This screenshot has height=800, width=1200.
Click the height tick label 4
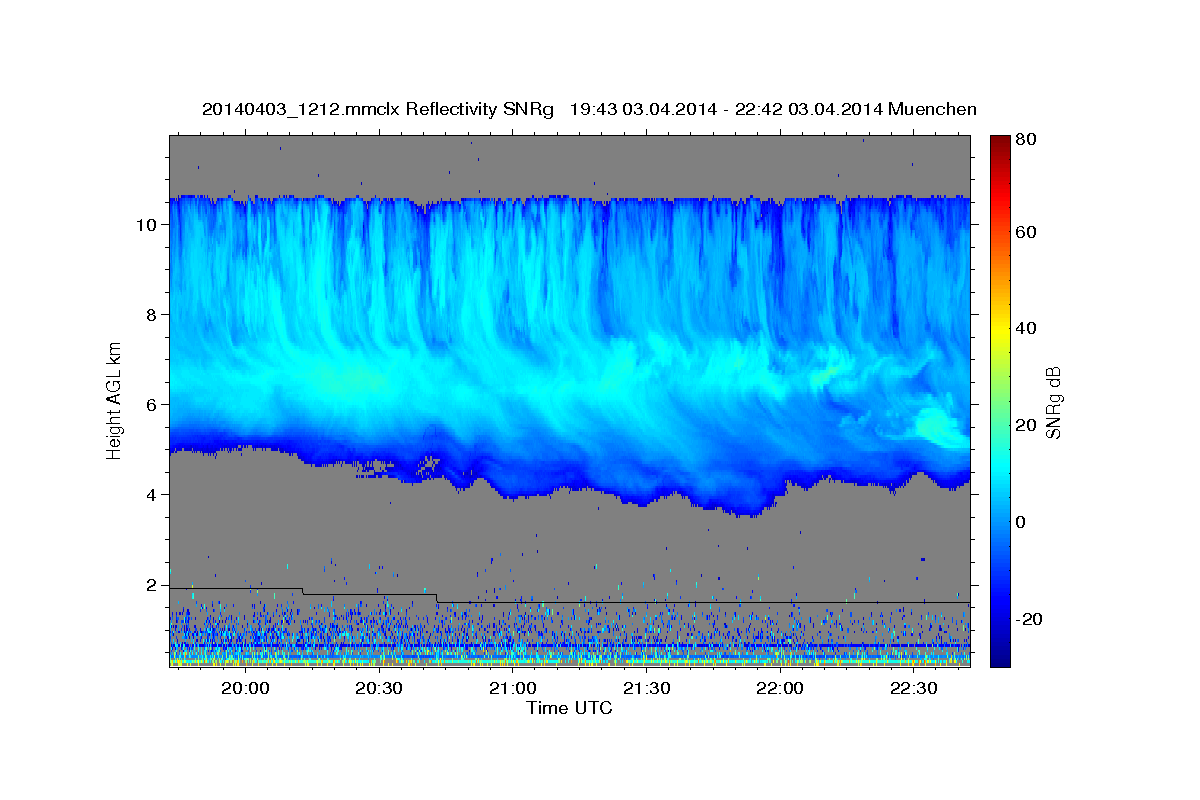[x=152, y=495]
